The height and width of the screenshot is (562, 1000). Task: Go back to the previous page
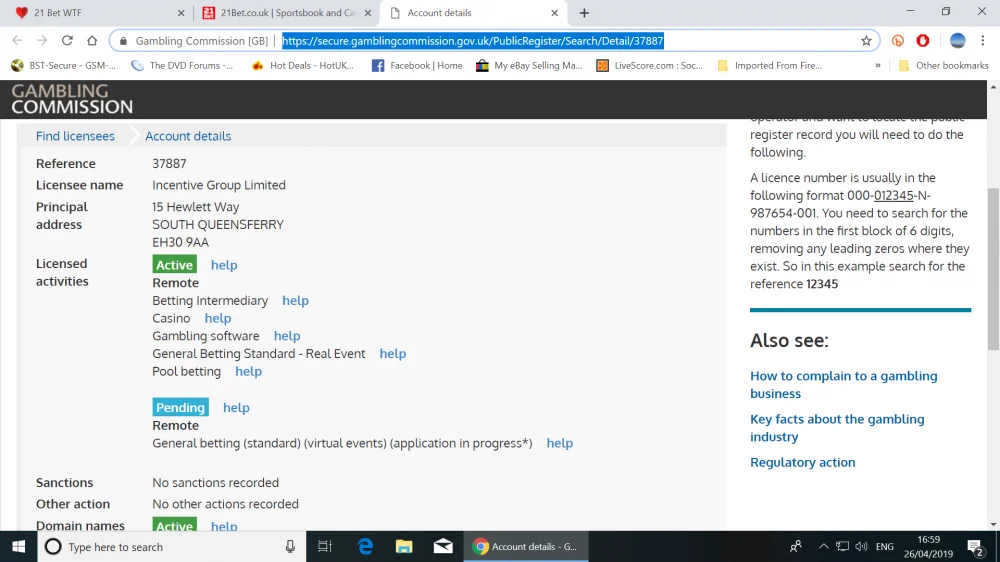coord(17,40)
